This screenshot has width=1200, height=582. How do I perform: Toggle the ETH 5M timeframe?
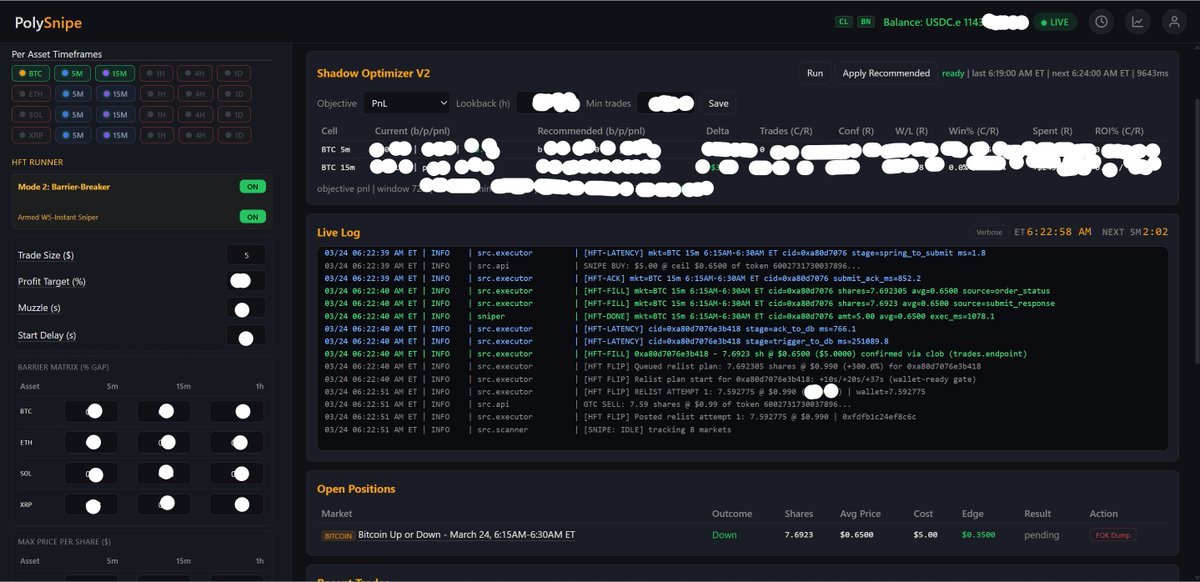pyautogui.click(x=74, y=93)
